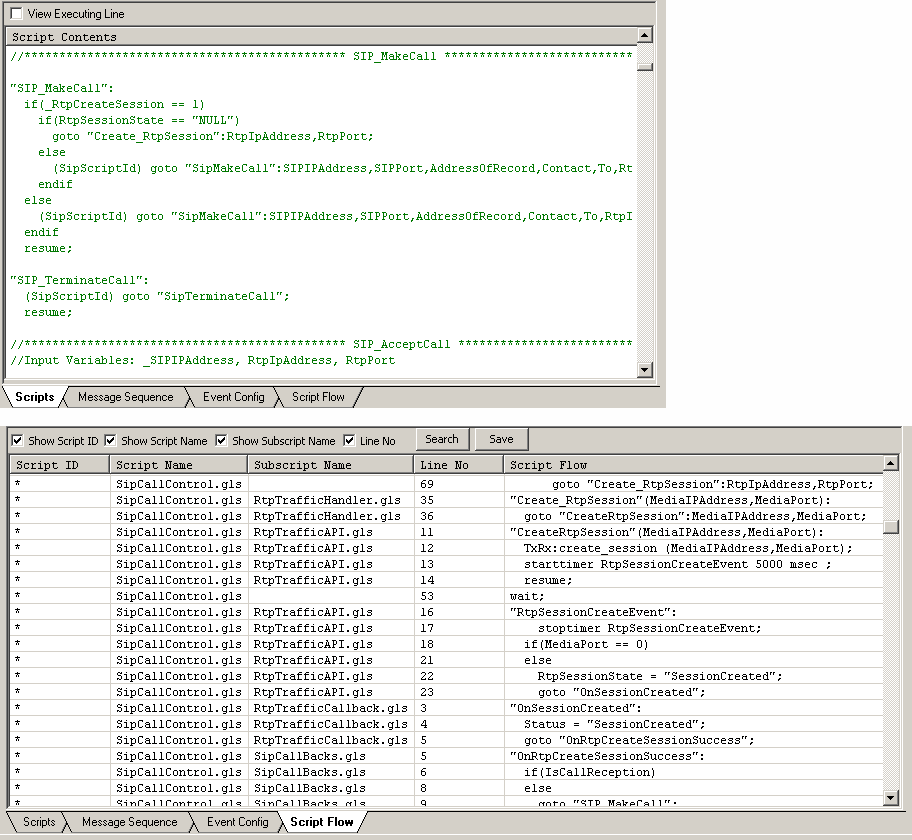Sort by the Subscript Name column header
Viewport: 912px width, 840px height.
click(330, 465)
